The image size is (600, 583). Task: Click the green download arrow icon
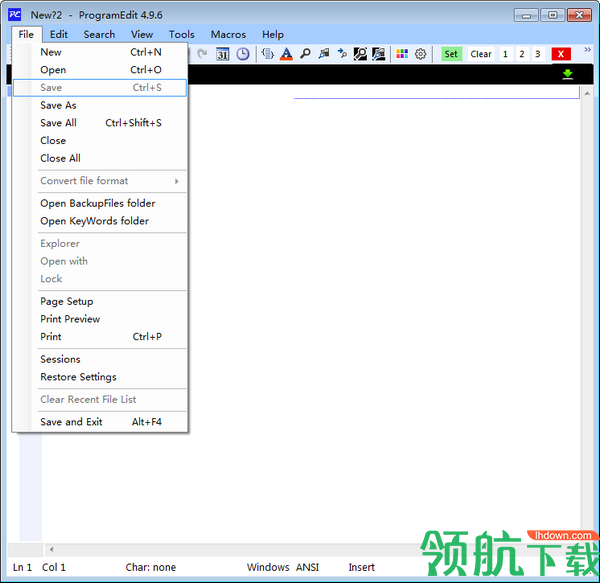[567, 74]
